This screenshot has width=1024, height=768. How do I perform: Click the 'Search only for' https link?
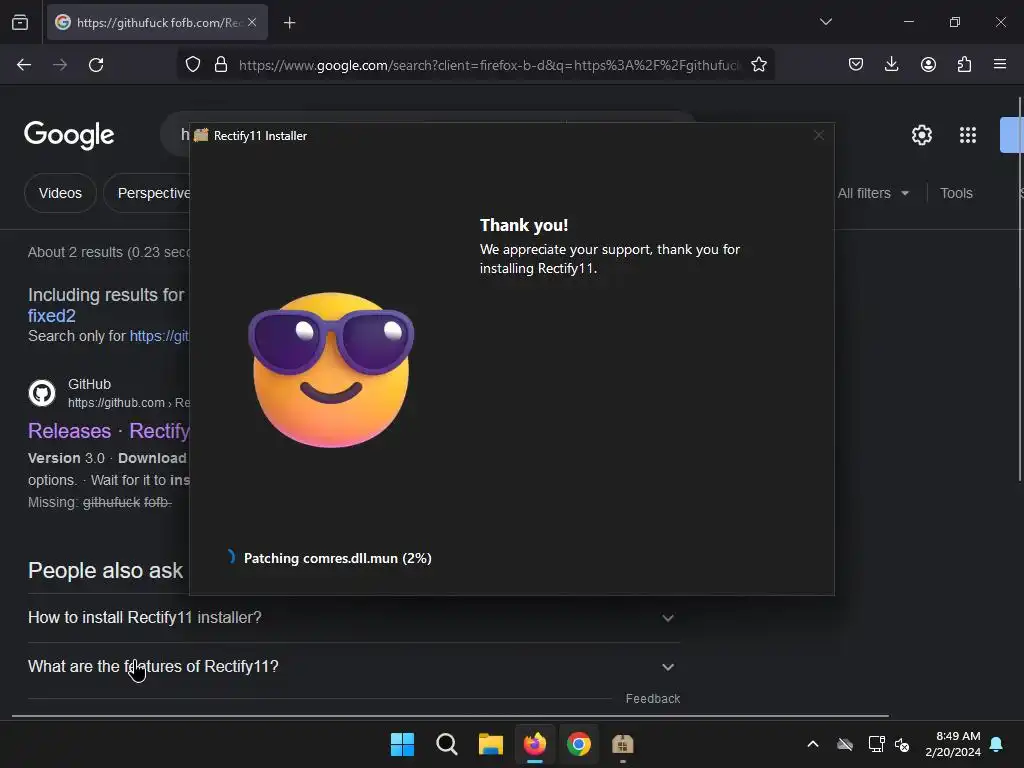[x=159, y=336]
